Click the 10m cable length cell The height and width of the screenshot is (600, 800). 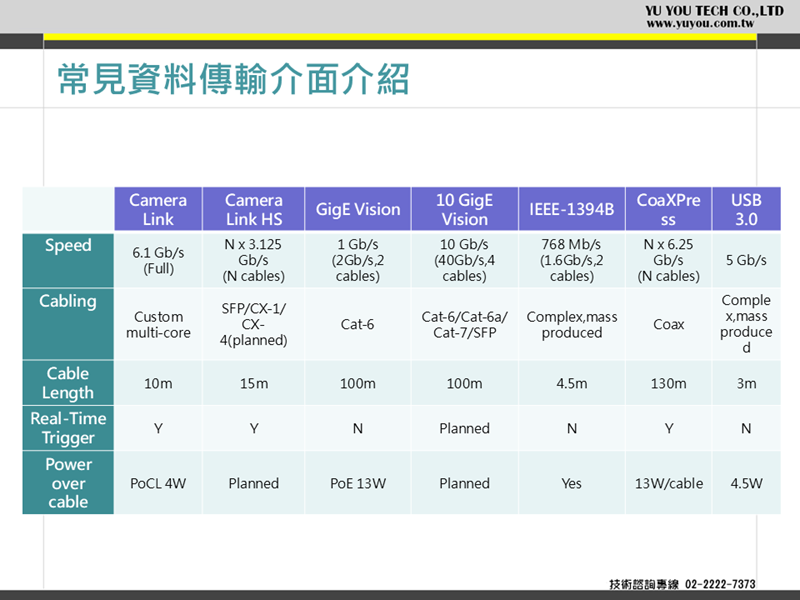(x=158, y=383)
